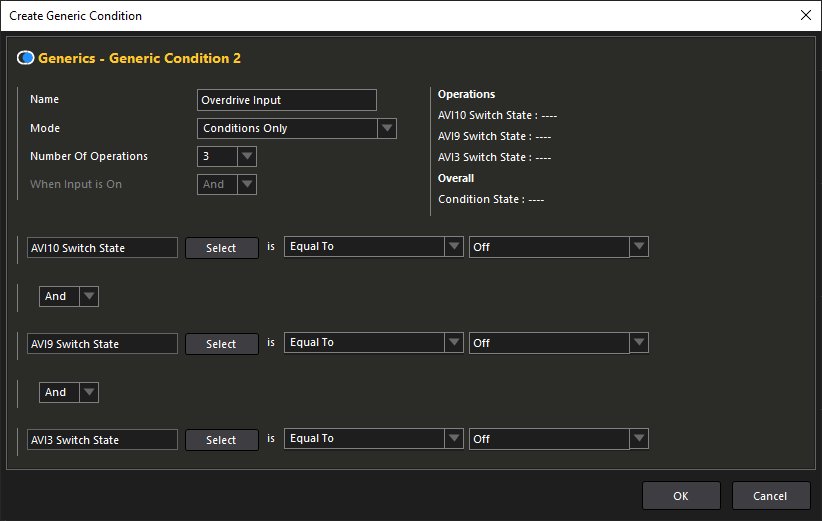
Task: Click Select button for AVI10 Switch State
Action: pos(222,248)
